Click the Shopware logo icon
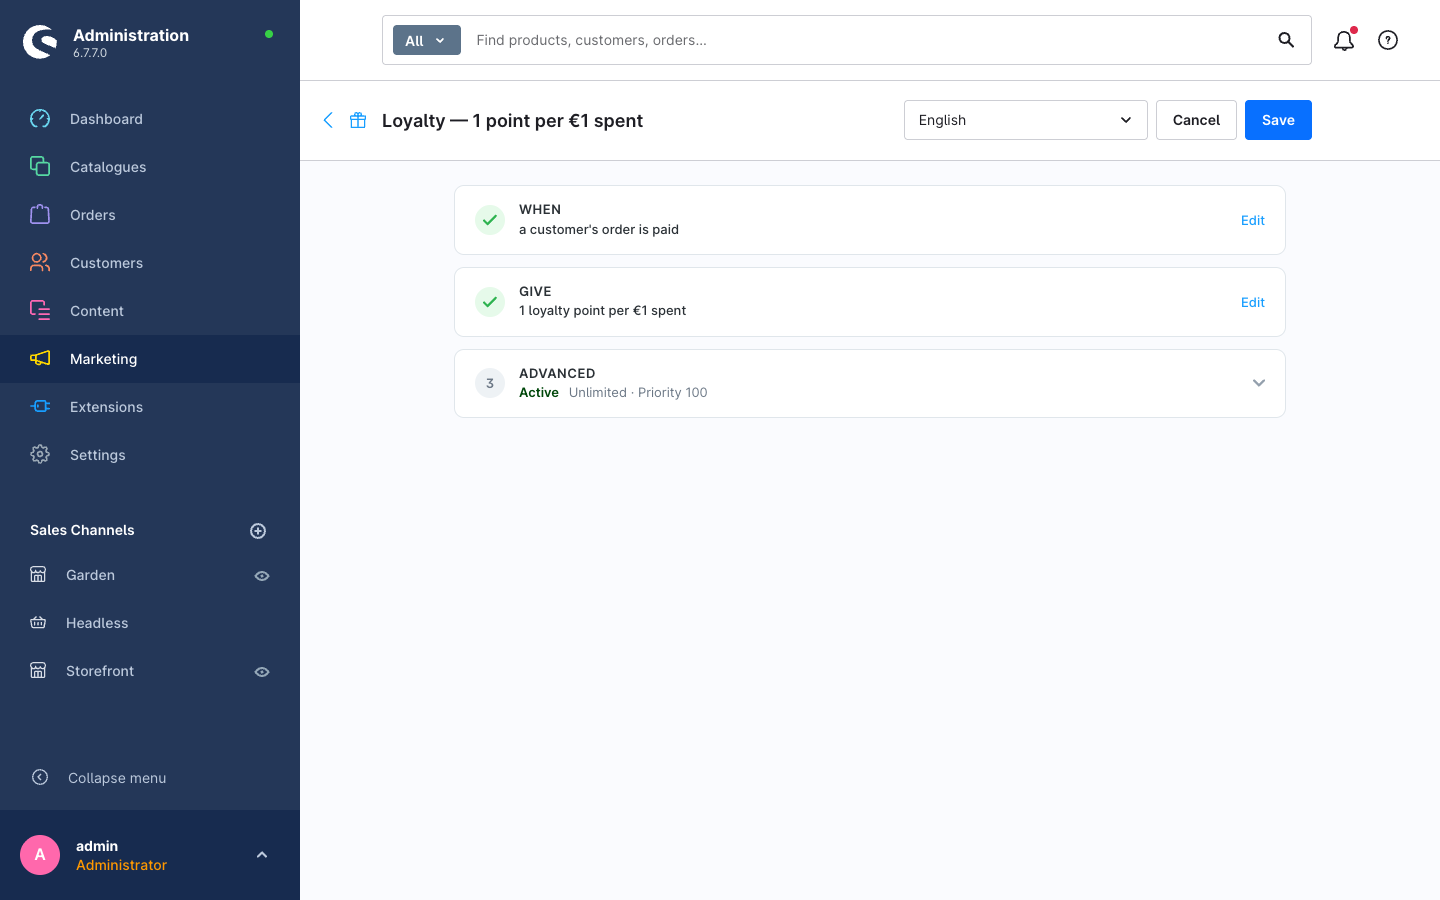Viewport: 1440px width, 900px height. (x=40, y=42)
